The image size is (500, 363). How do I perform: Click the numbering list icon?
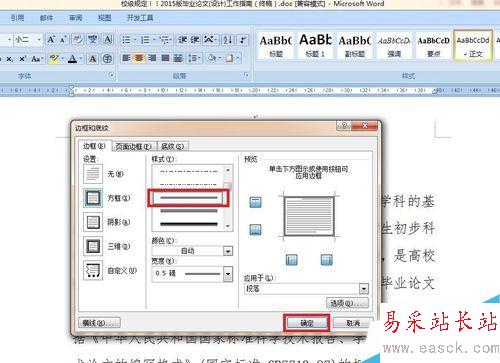click(x=145, y=40)
